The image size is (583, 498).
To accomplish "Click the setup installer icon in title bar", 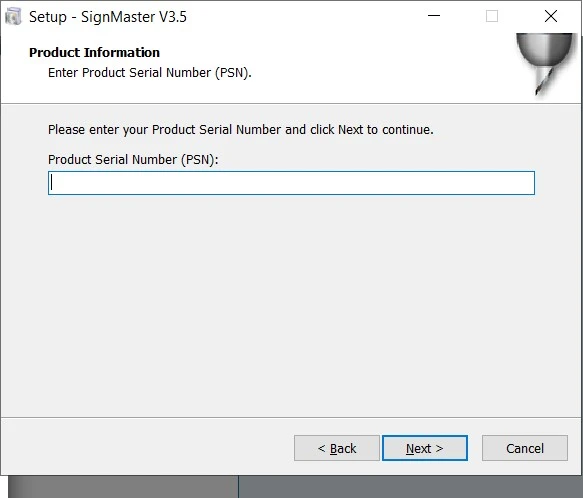I will 13,17.
